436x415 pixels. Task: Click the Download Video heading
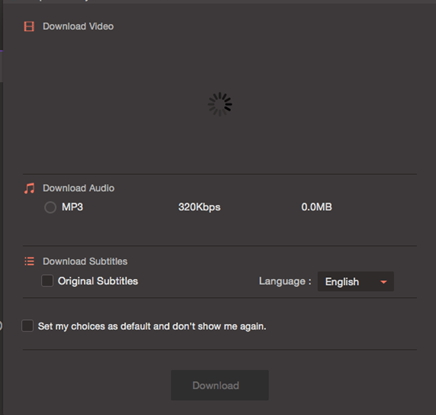(78, 26)
